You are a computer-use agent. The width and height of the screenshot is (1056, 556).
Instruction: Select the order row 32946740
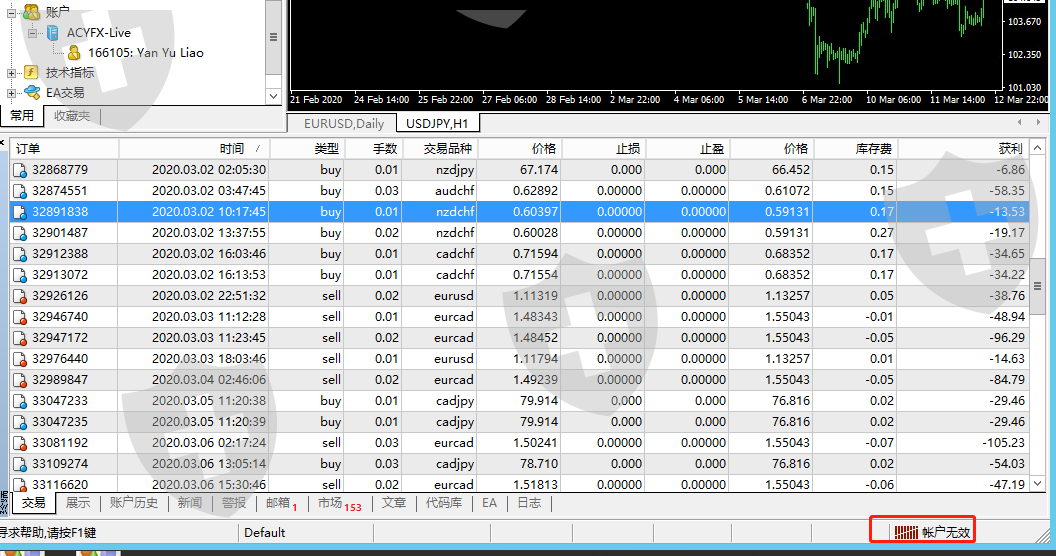pos(60,317)
